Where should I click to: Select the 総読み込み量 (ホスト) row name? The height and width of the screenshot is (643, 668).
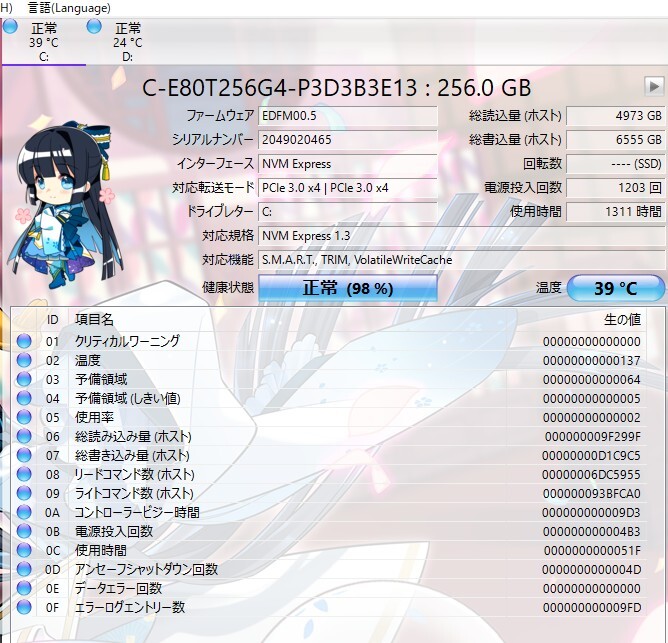133,436
